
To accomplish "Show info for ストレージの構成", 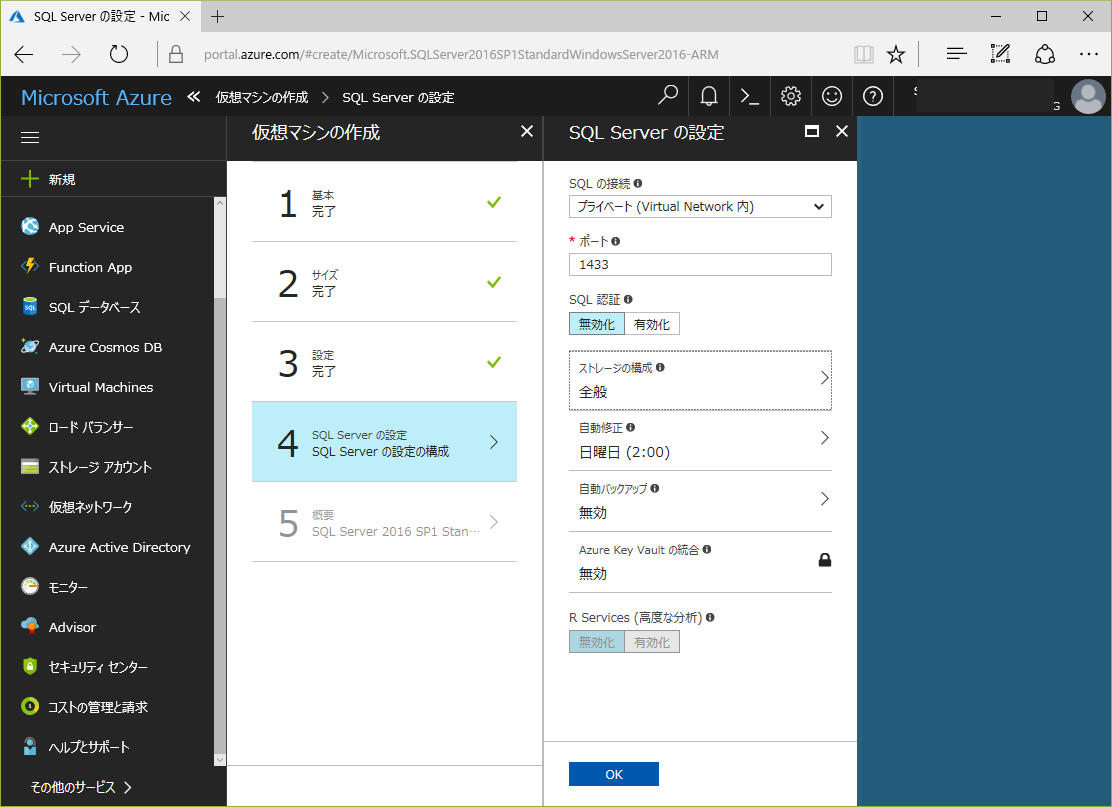I will (660, 367).
